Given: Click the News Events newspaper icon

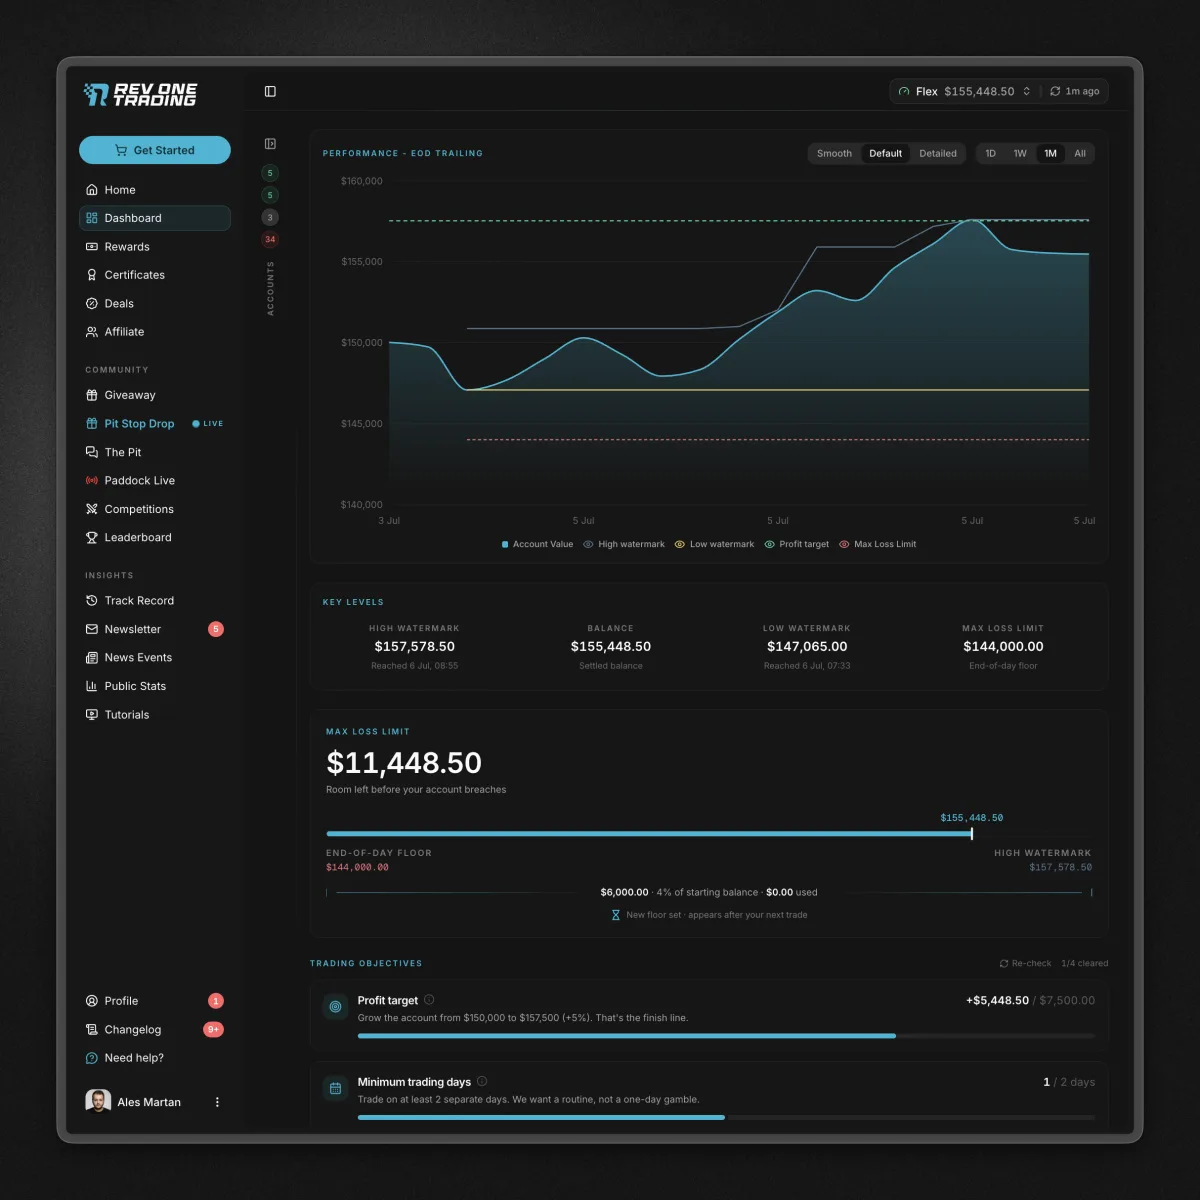Looking at the screenshot, I should pos(92,658).
